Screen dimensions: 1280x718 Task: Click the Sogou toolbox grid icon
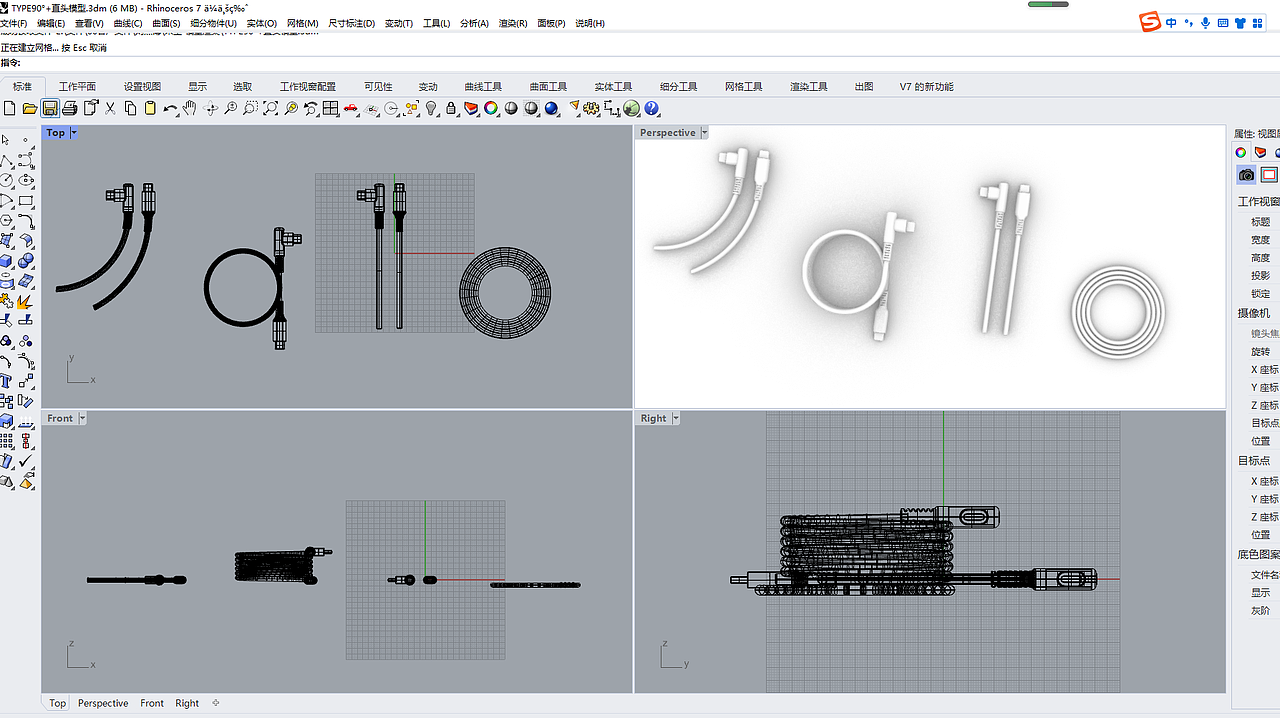[x=1259, y=23]
